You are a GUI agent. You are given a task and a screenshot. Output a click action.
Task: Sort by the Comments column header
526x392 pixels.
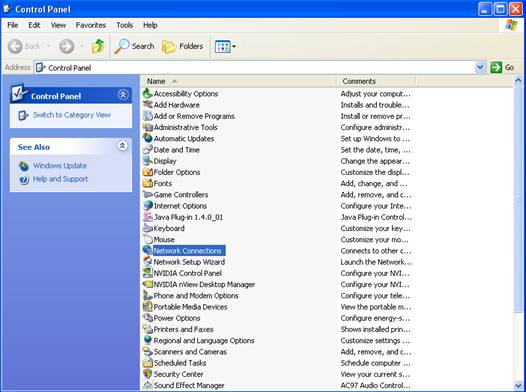376,81
